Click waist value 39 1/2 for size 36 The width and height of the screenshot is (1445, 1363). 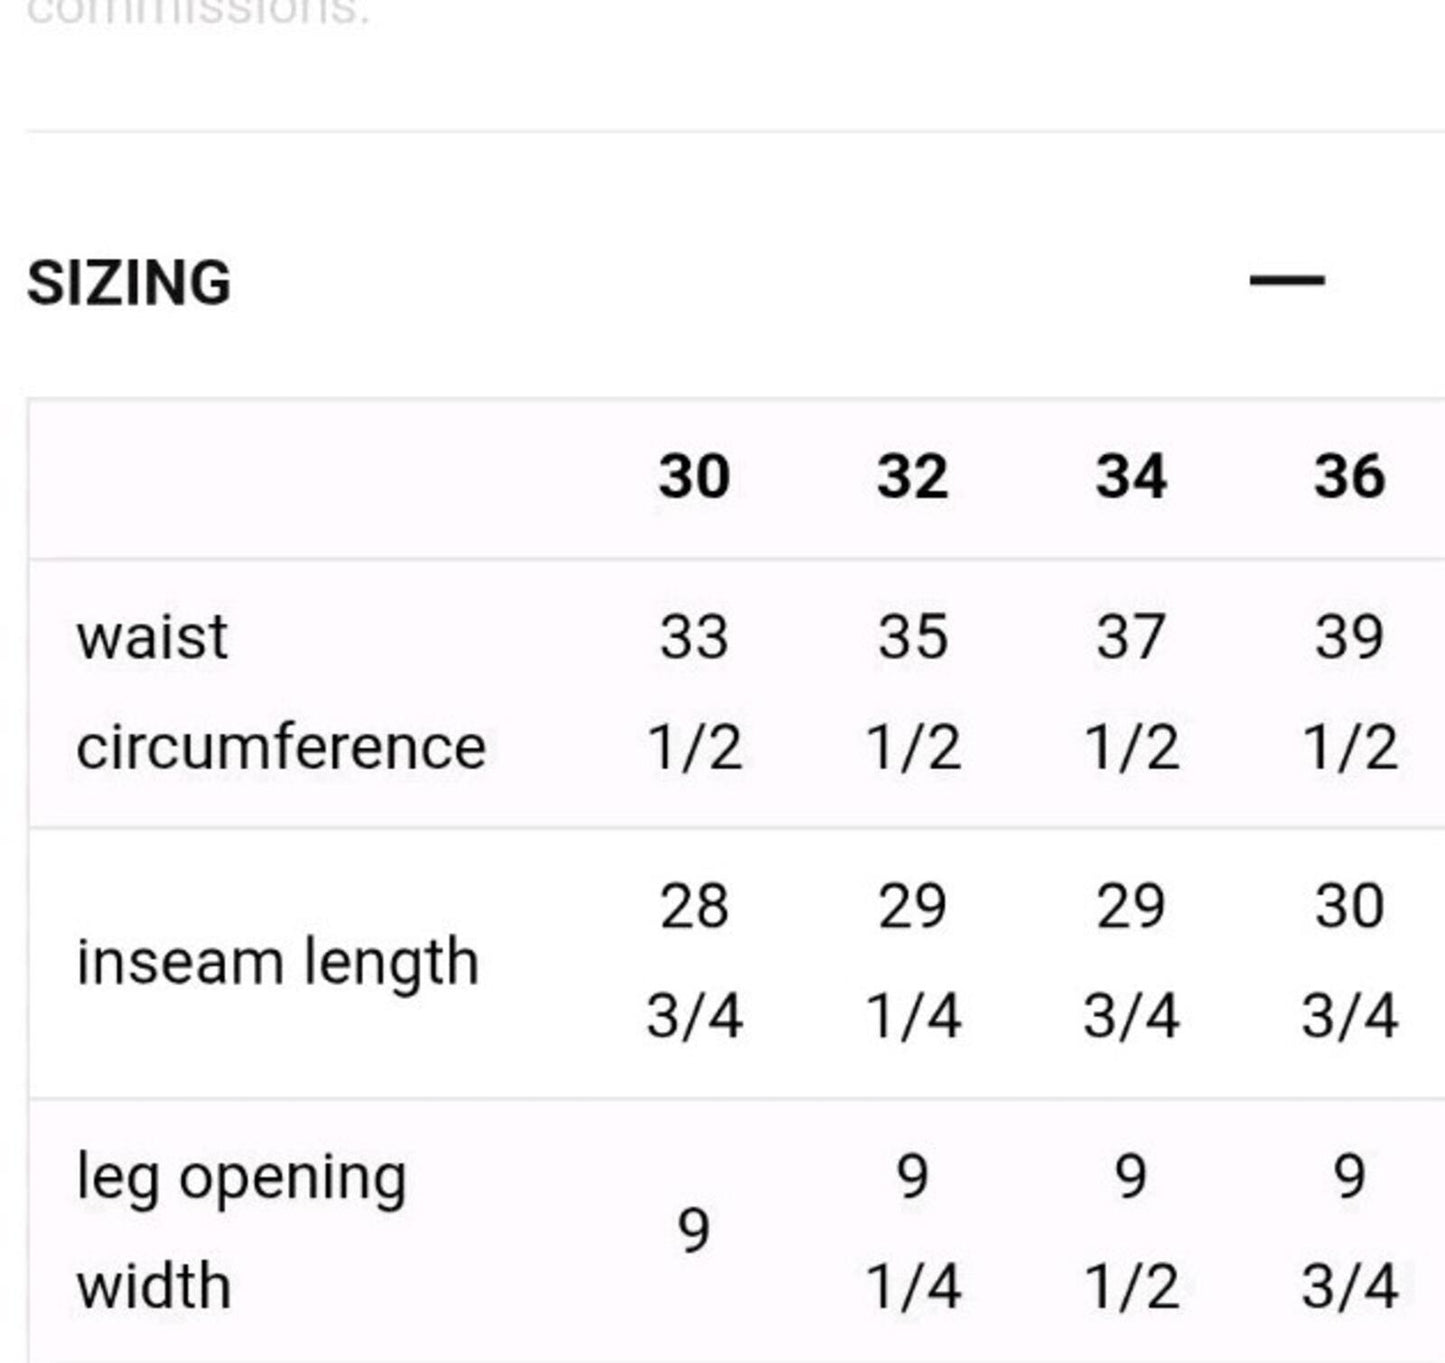click(1349, 692)
